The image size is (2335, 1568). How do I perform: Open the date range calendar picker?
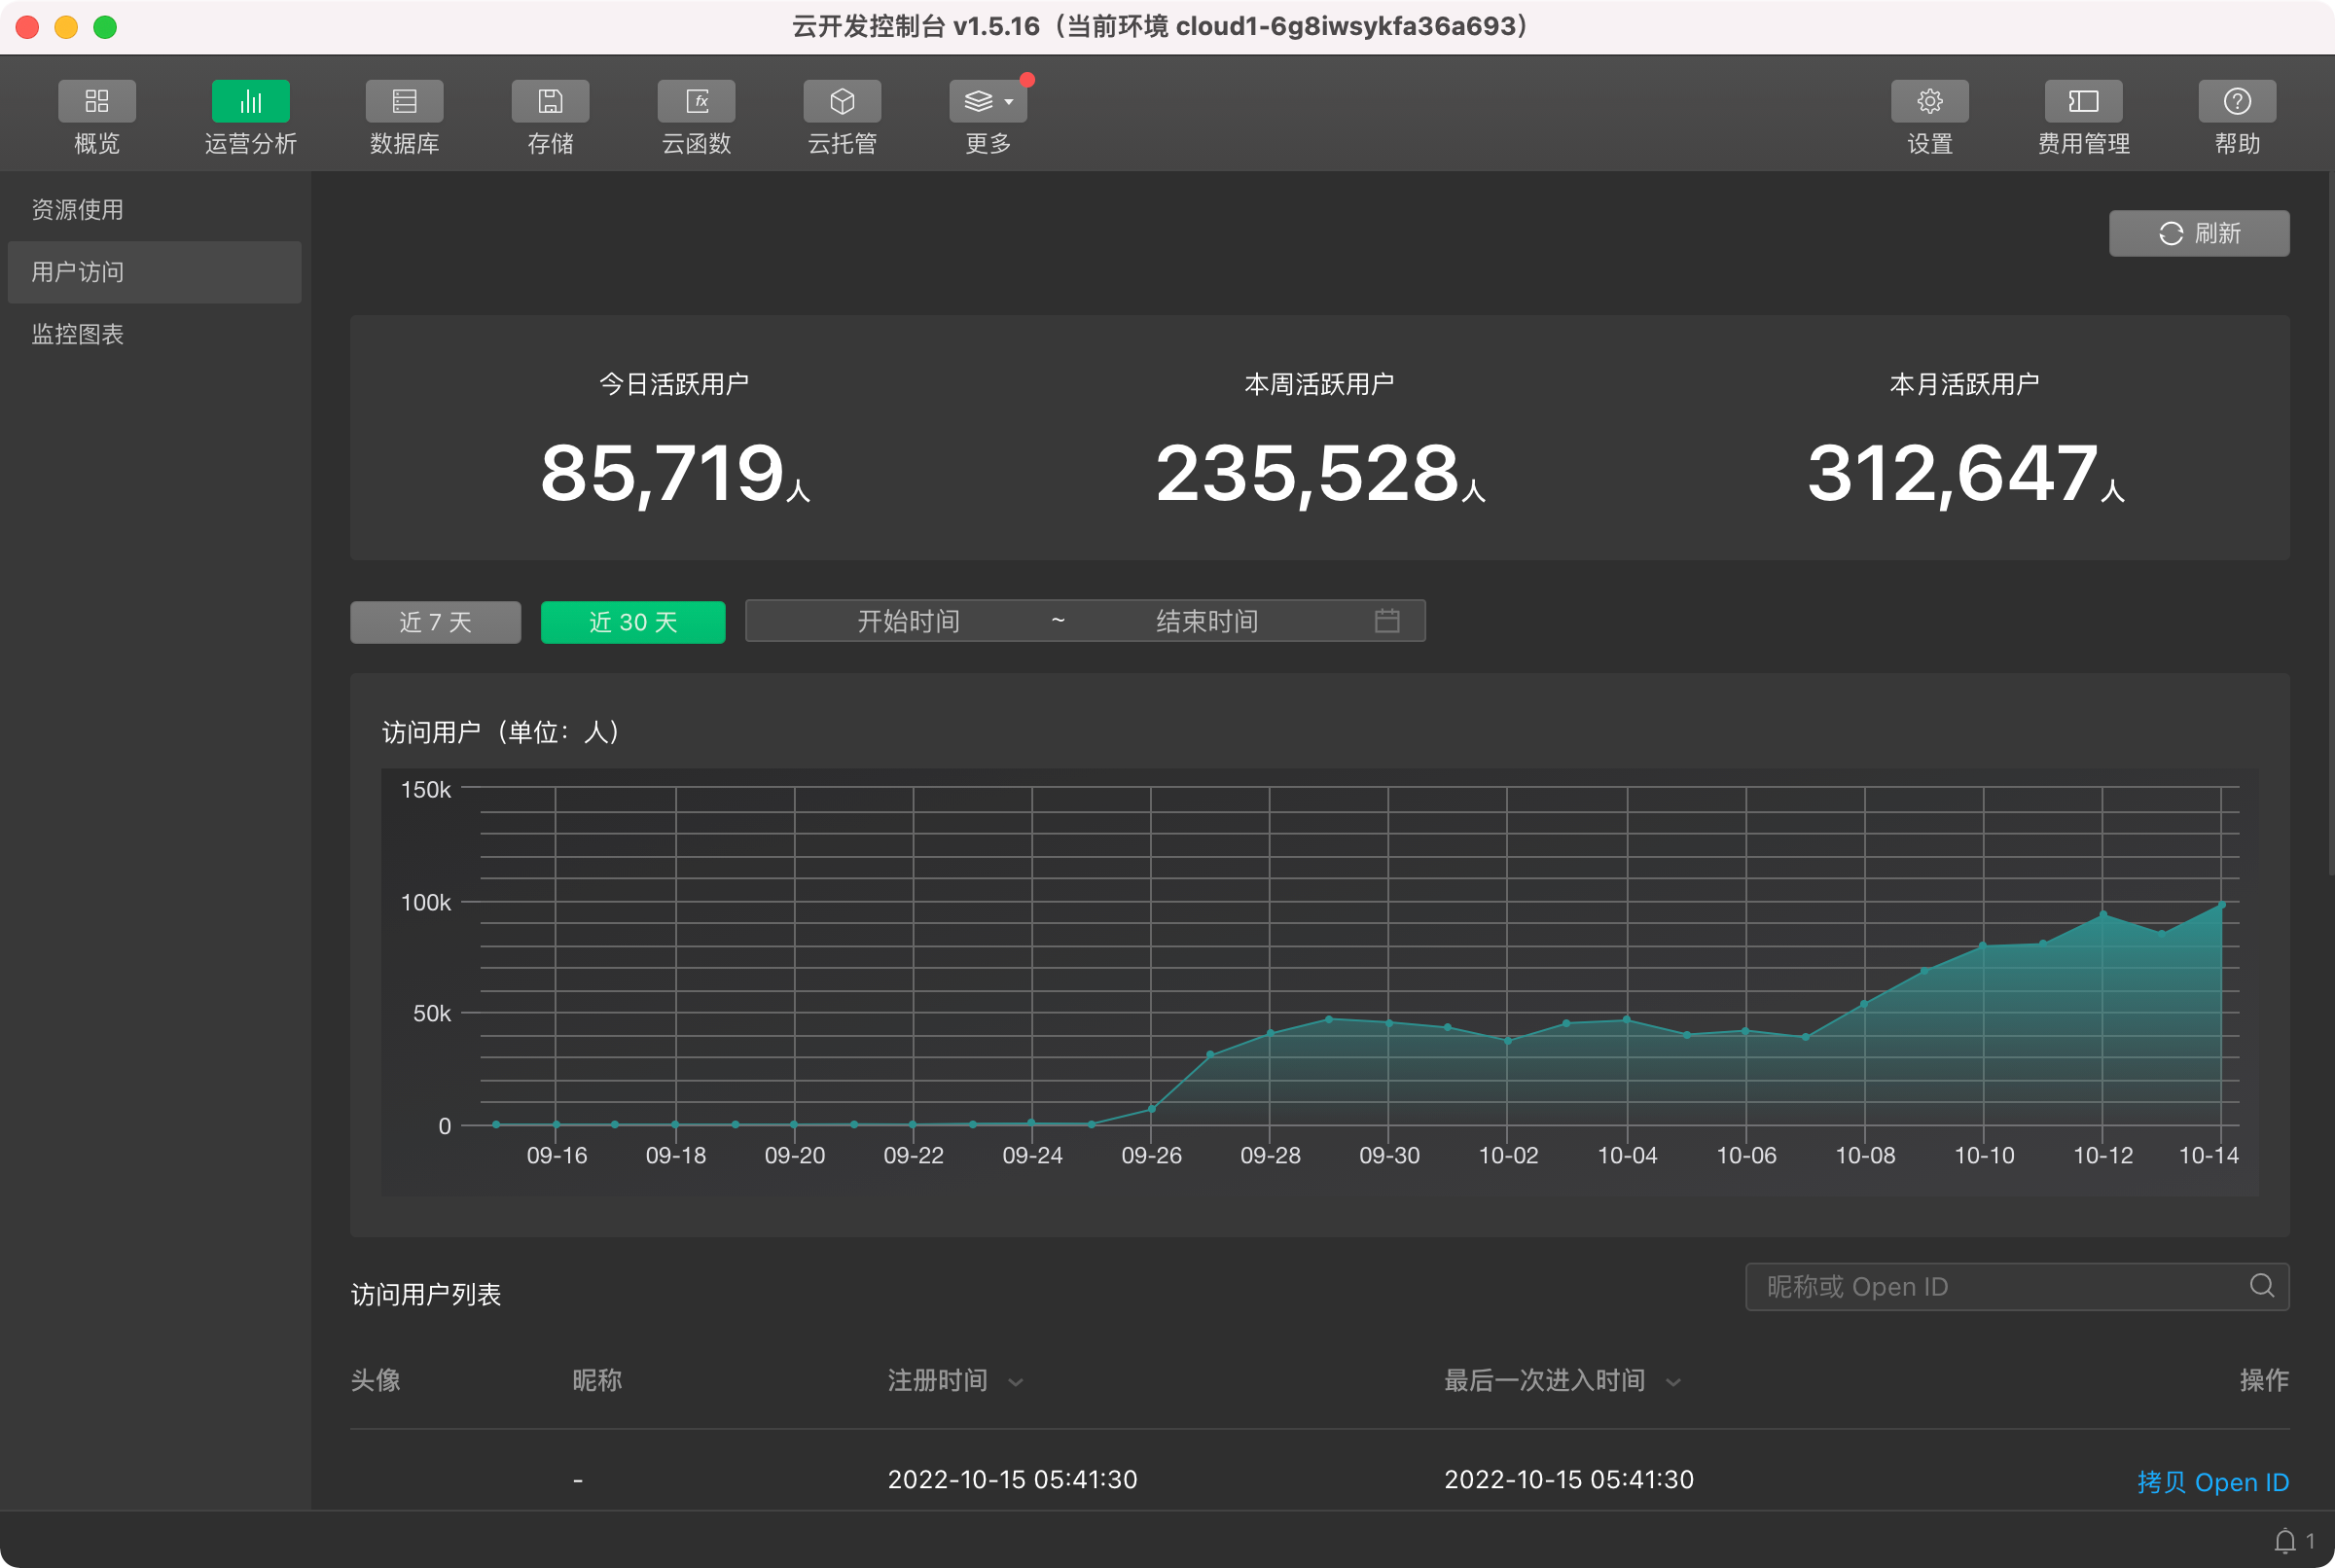click(x=1386, y=621)
